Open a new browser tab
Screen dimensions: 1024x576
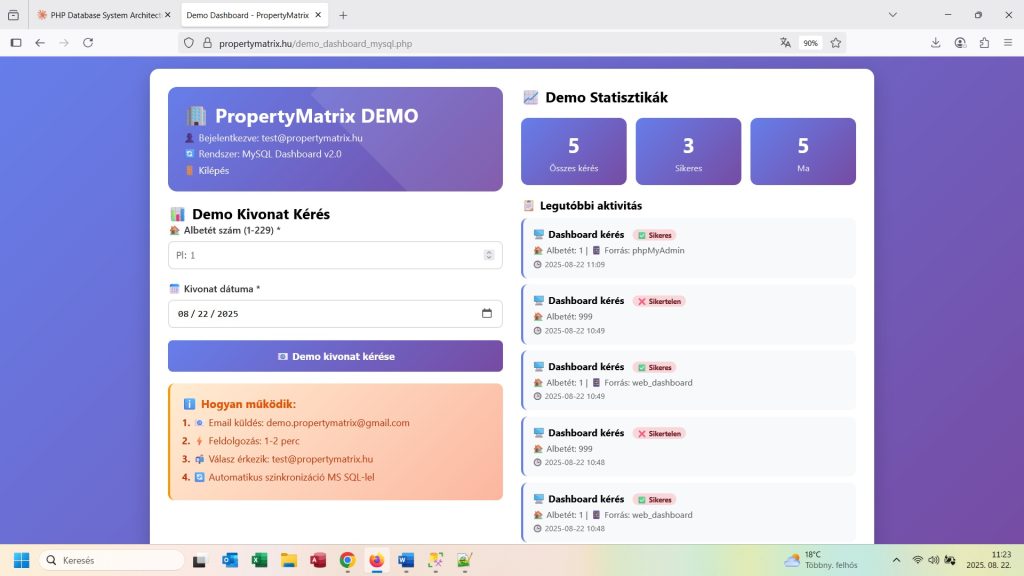343,15
